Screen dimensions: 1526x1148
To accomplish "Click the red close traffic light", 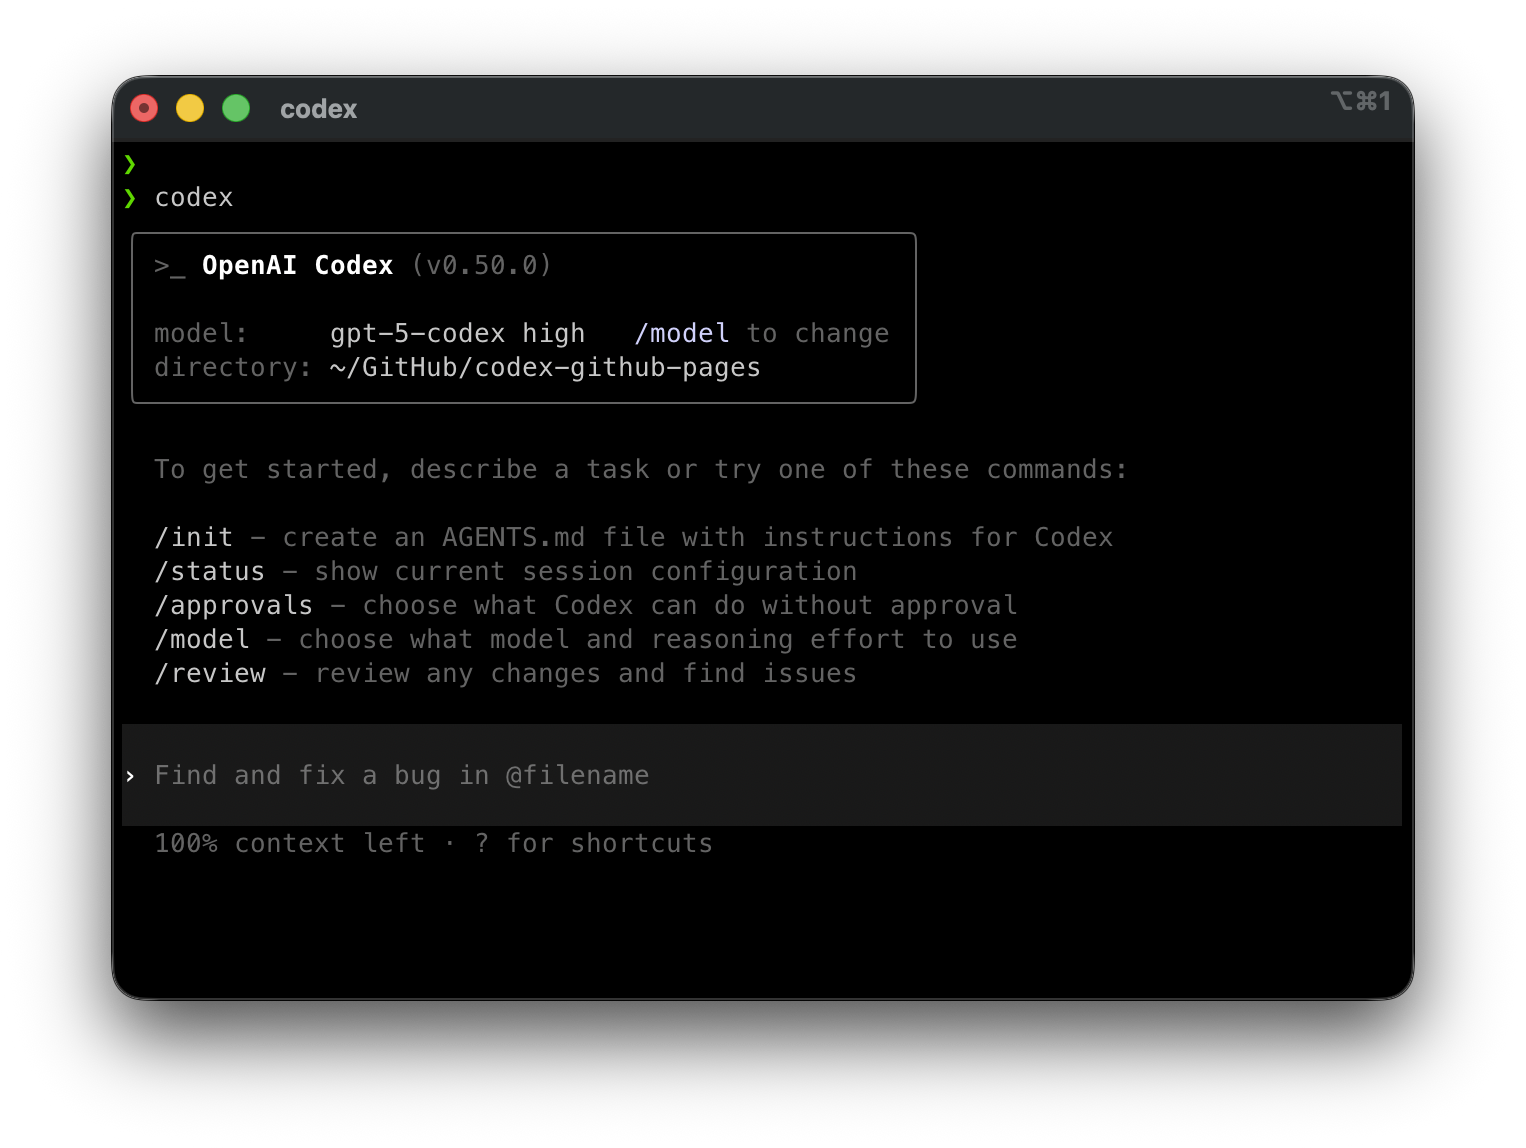I will pos(144,108).
